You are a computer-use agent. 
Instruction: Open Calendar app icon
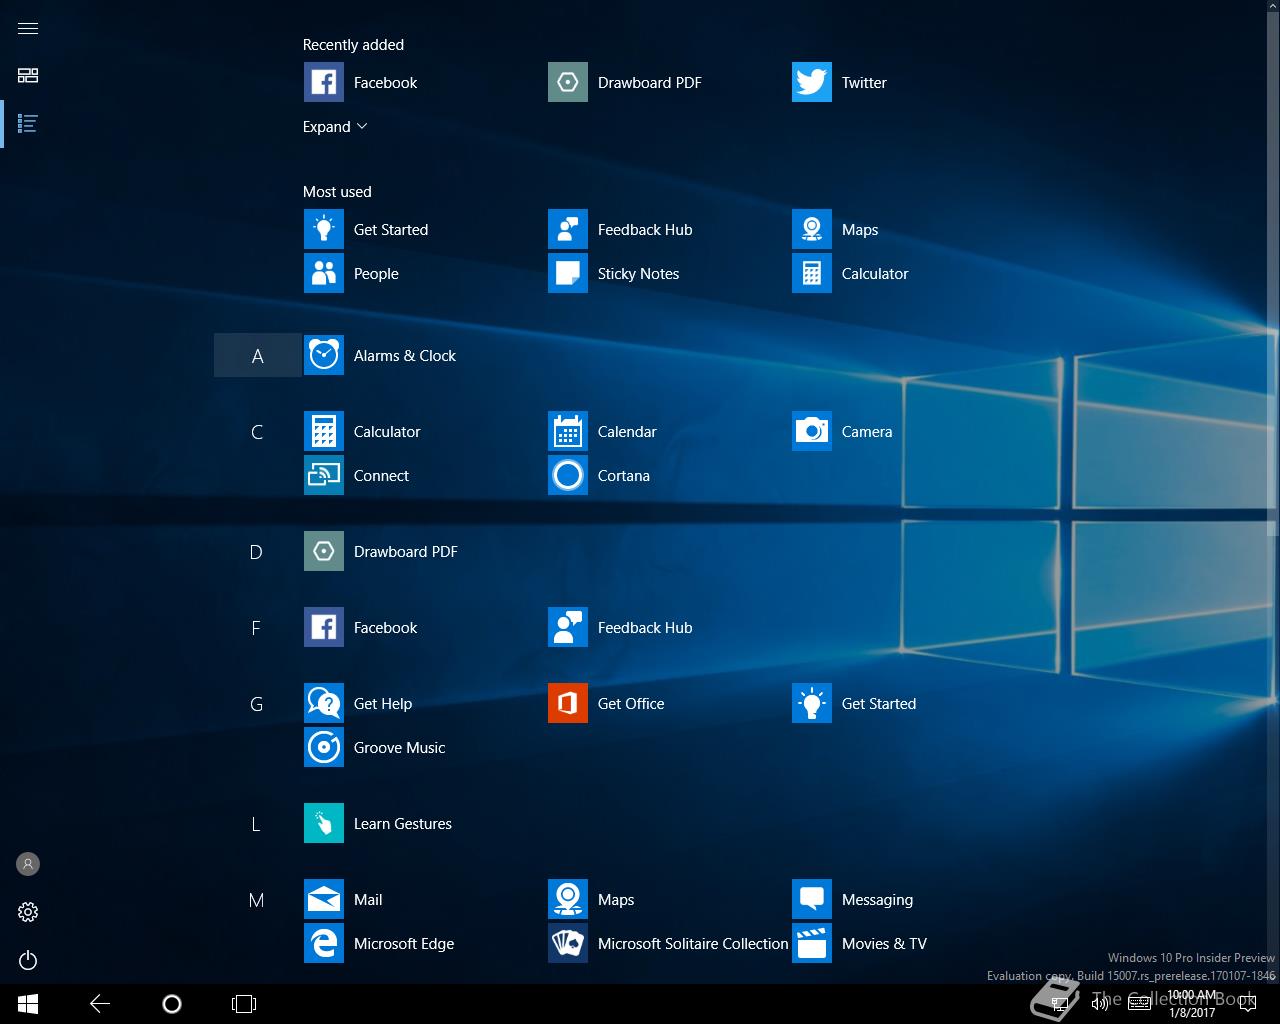click(x=568, y=431)
